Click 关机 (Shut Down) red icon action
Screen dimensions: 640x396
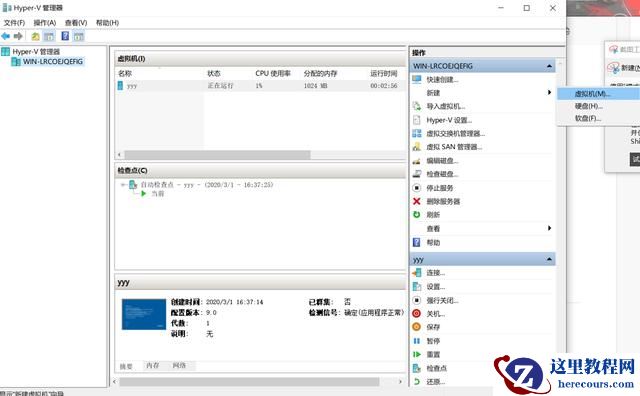(x=436, y=314)
